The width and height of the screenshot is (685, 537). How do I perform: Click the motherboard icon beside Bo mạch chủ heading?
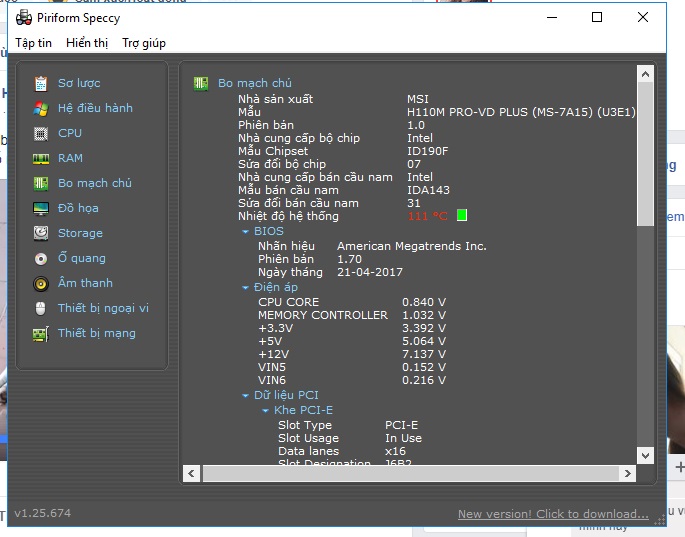point(201,83)
